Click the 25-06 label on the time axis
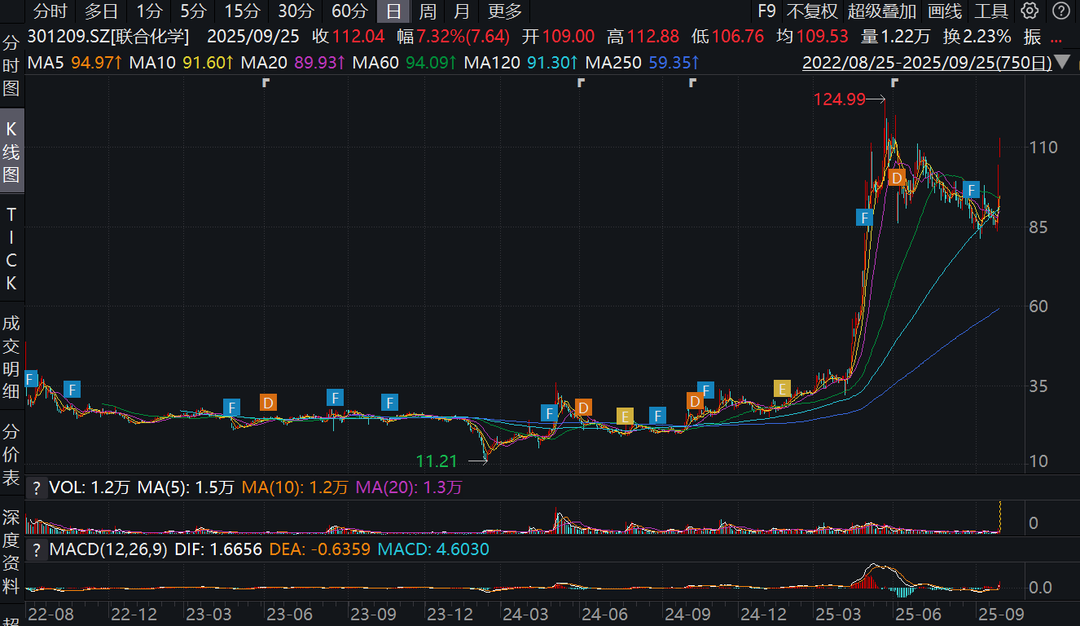Viewport: 1080px width, 626px height. (911, 611)
